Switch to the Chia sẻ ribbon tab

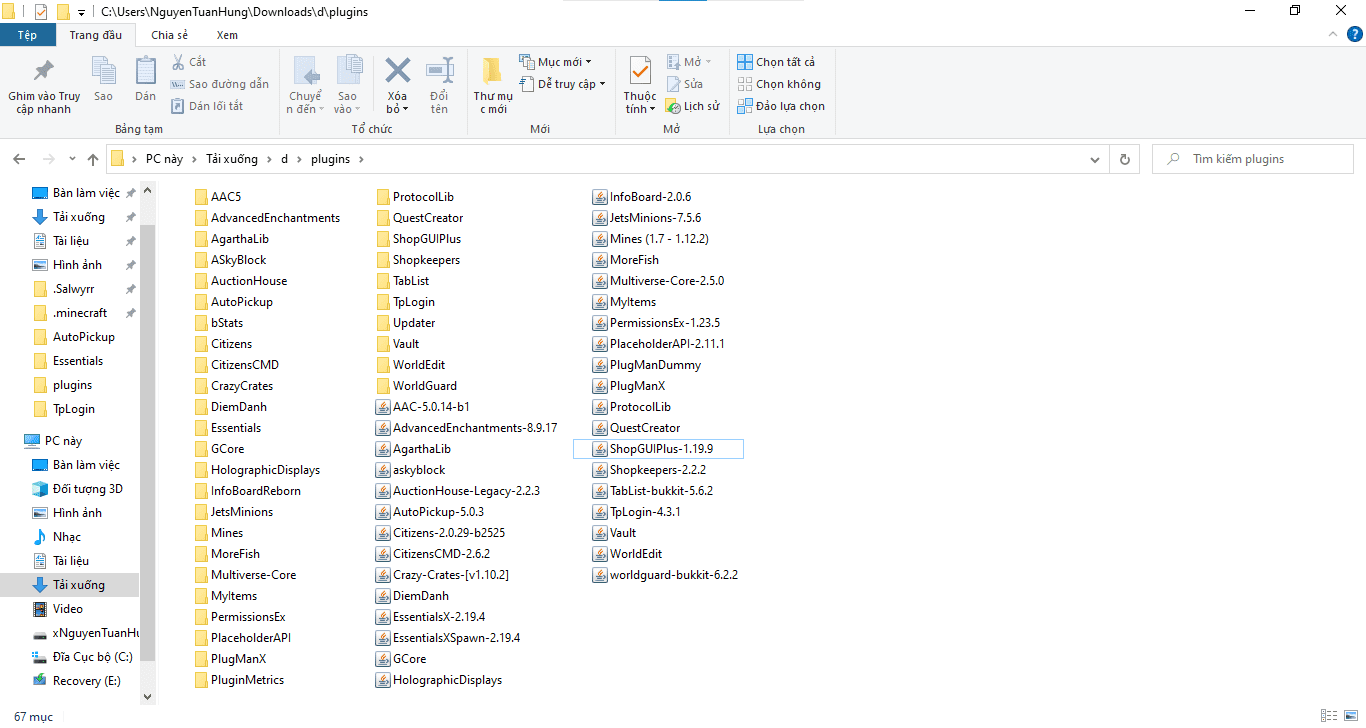click(169, 35)
